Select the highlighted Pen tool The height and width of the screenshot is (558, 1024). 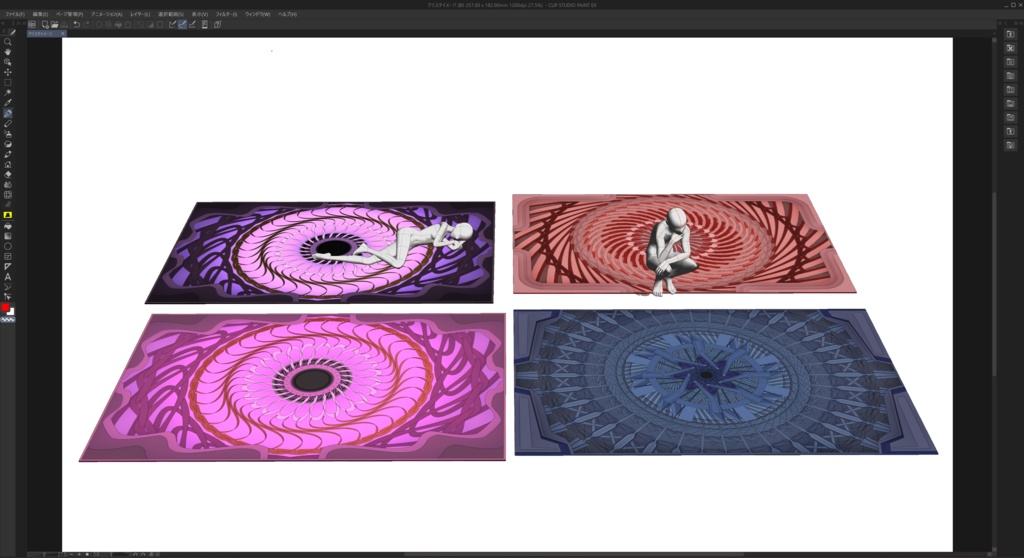8,113
